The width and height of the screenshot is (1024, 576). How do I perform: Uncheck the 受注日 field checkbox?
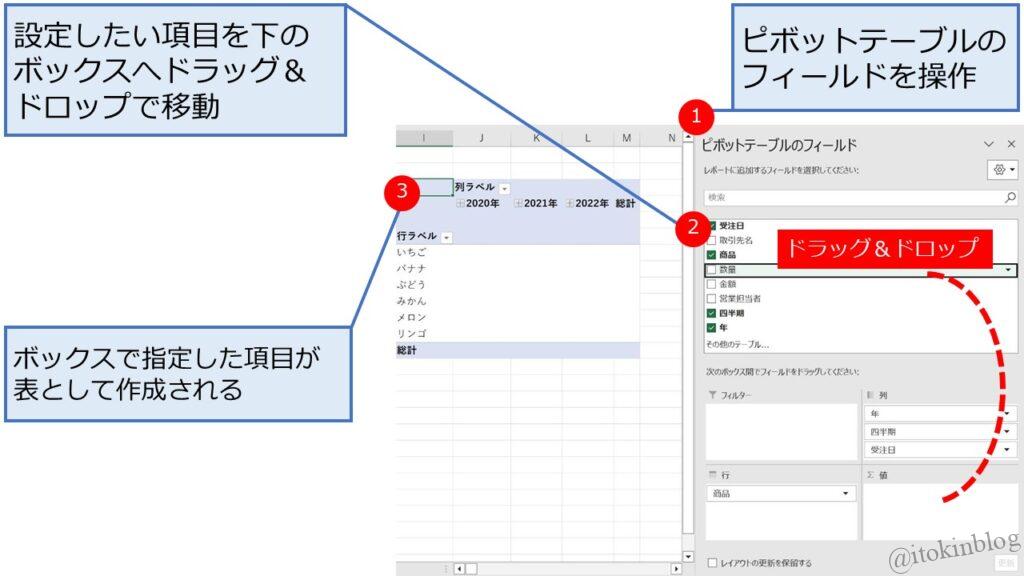pyautogui.click(x=712, y=226)
